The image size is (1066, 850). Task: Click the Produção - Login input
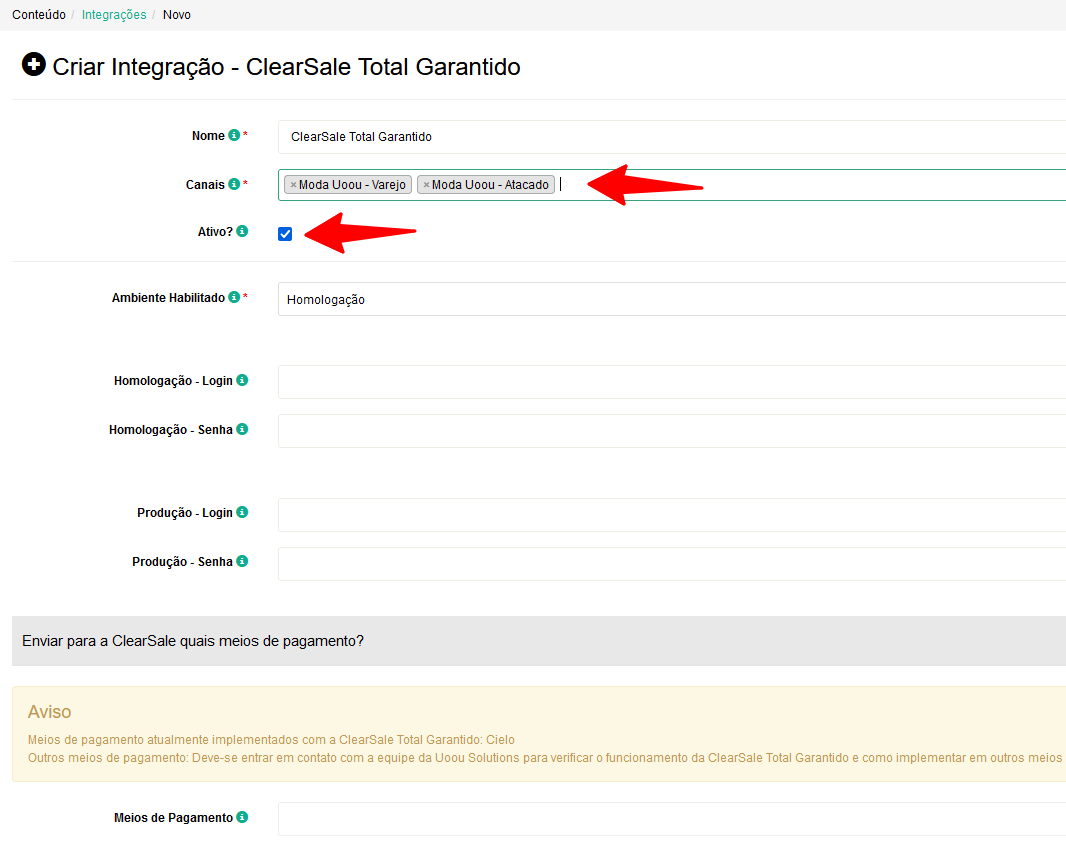click(672, 515)
